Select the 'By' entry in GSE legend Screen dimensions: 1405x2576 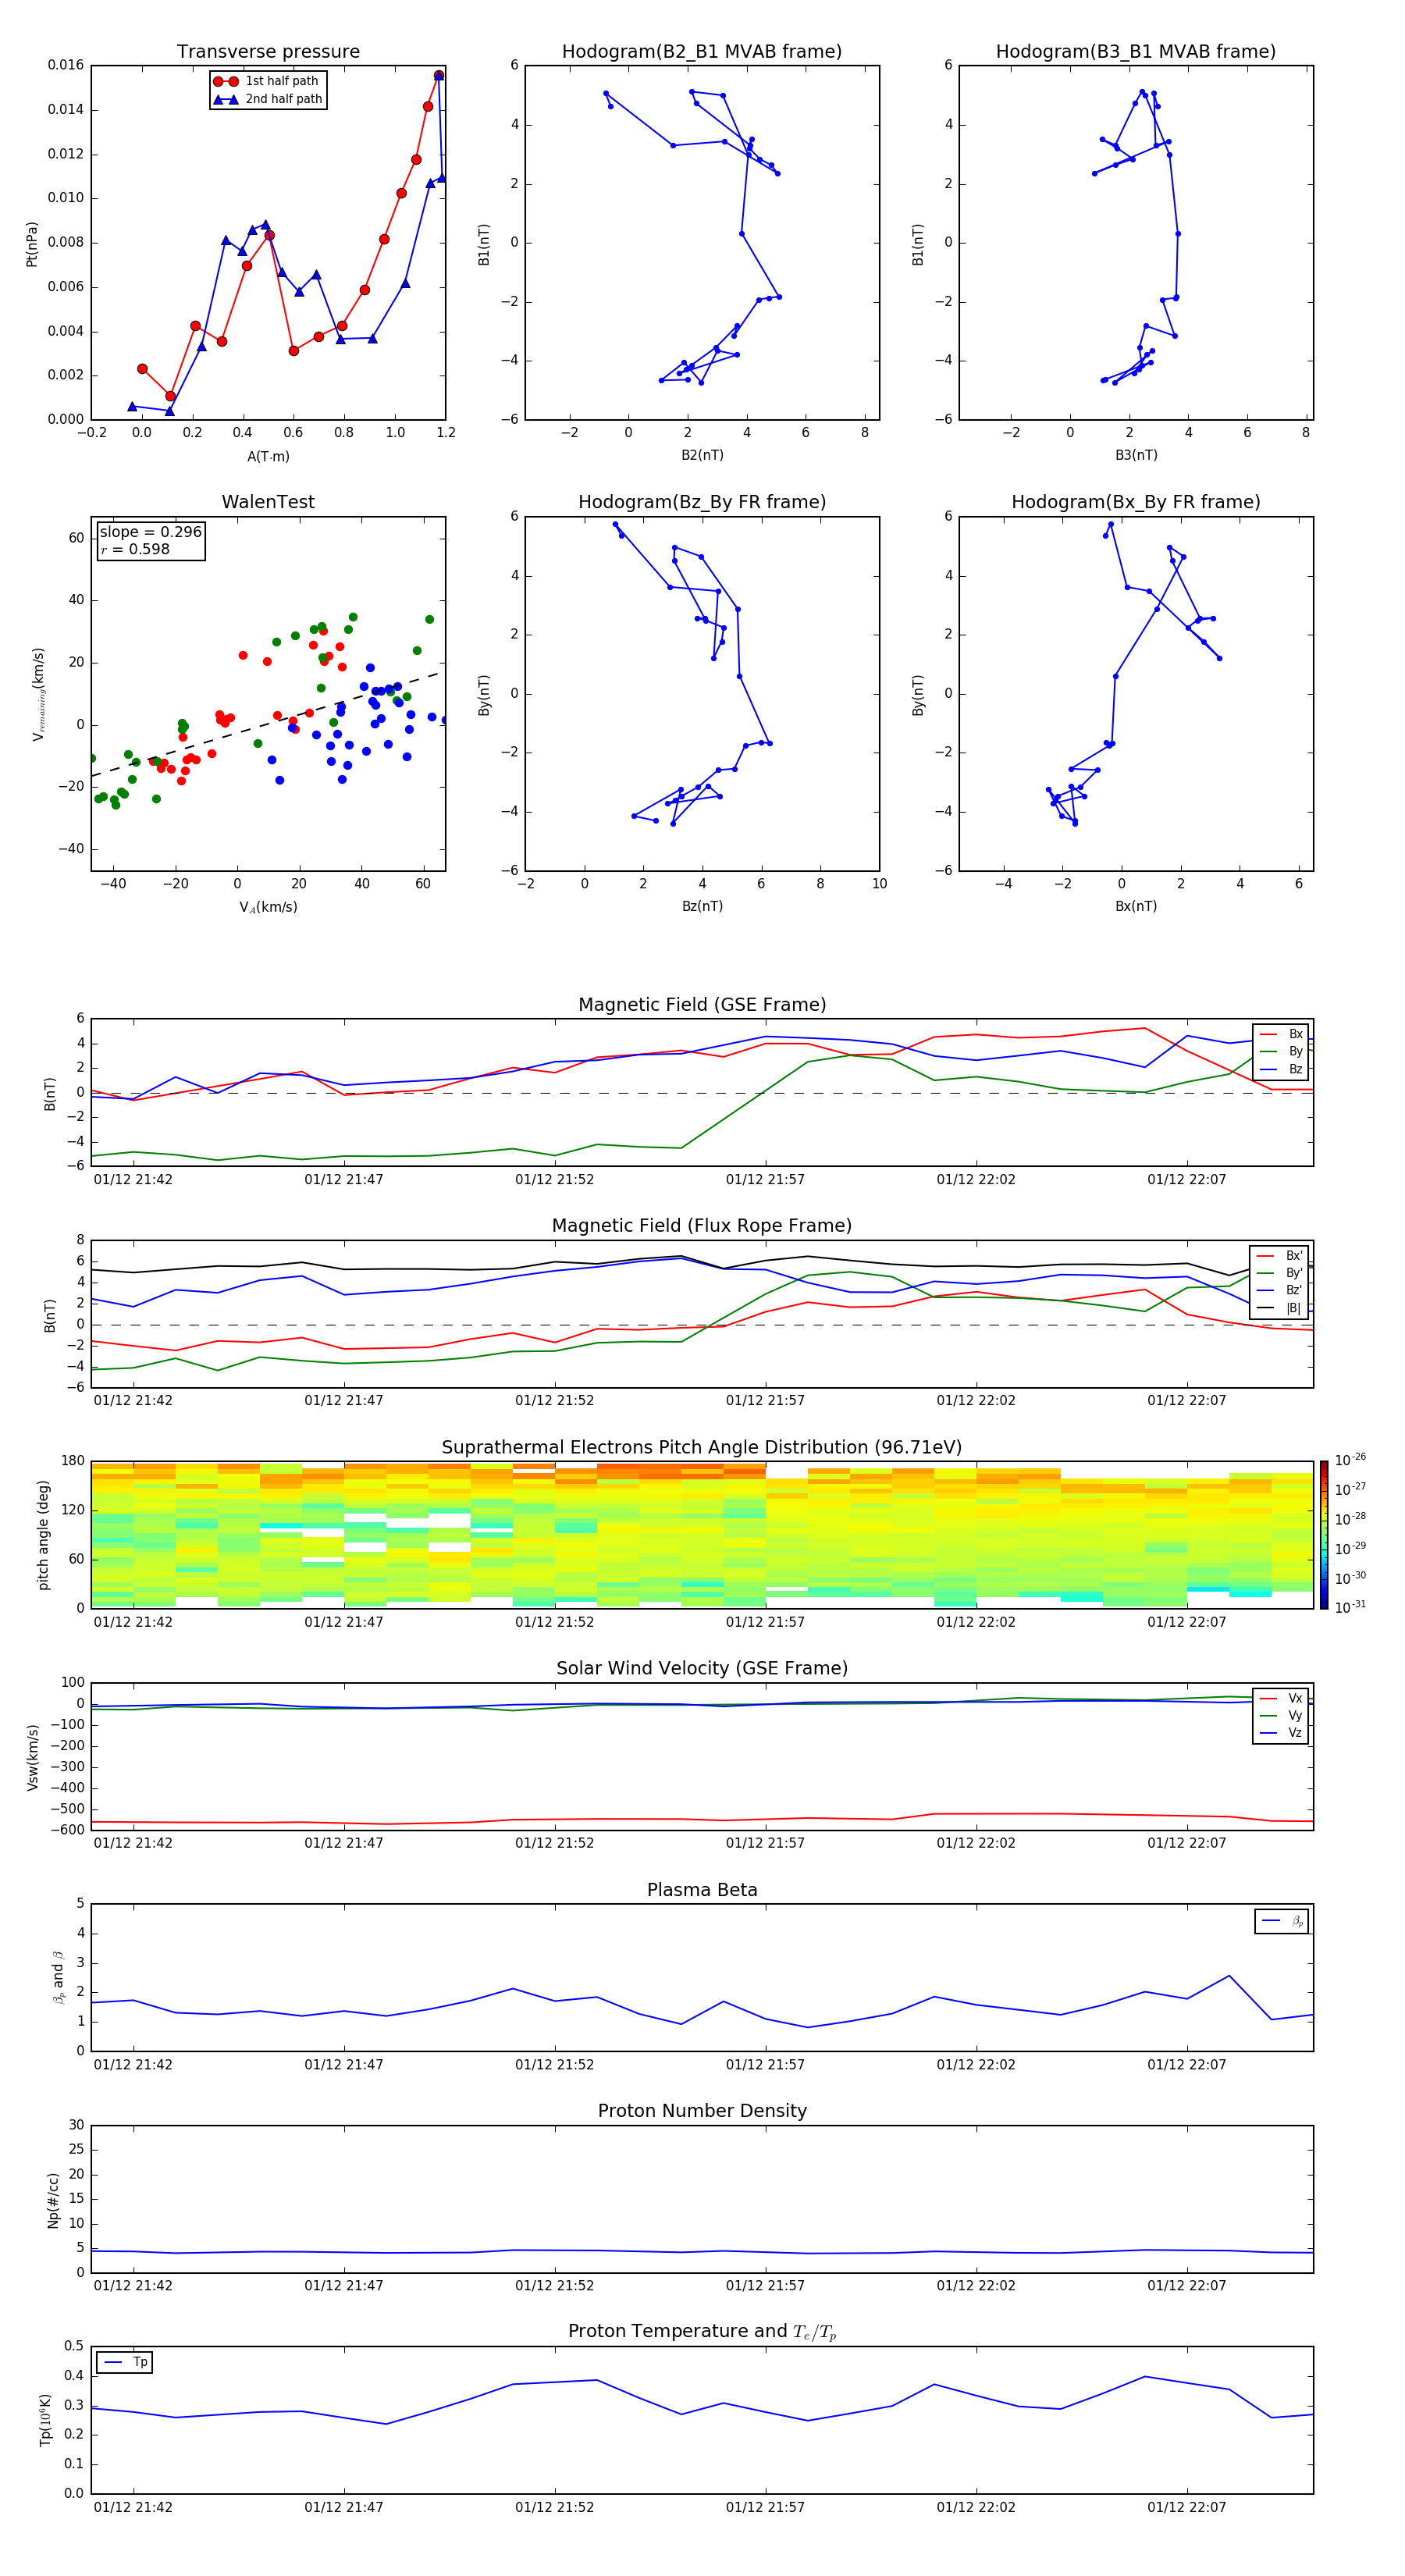pyautogui.click(x=1281, y=1051)
